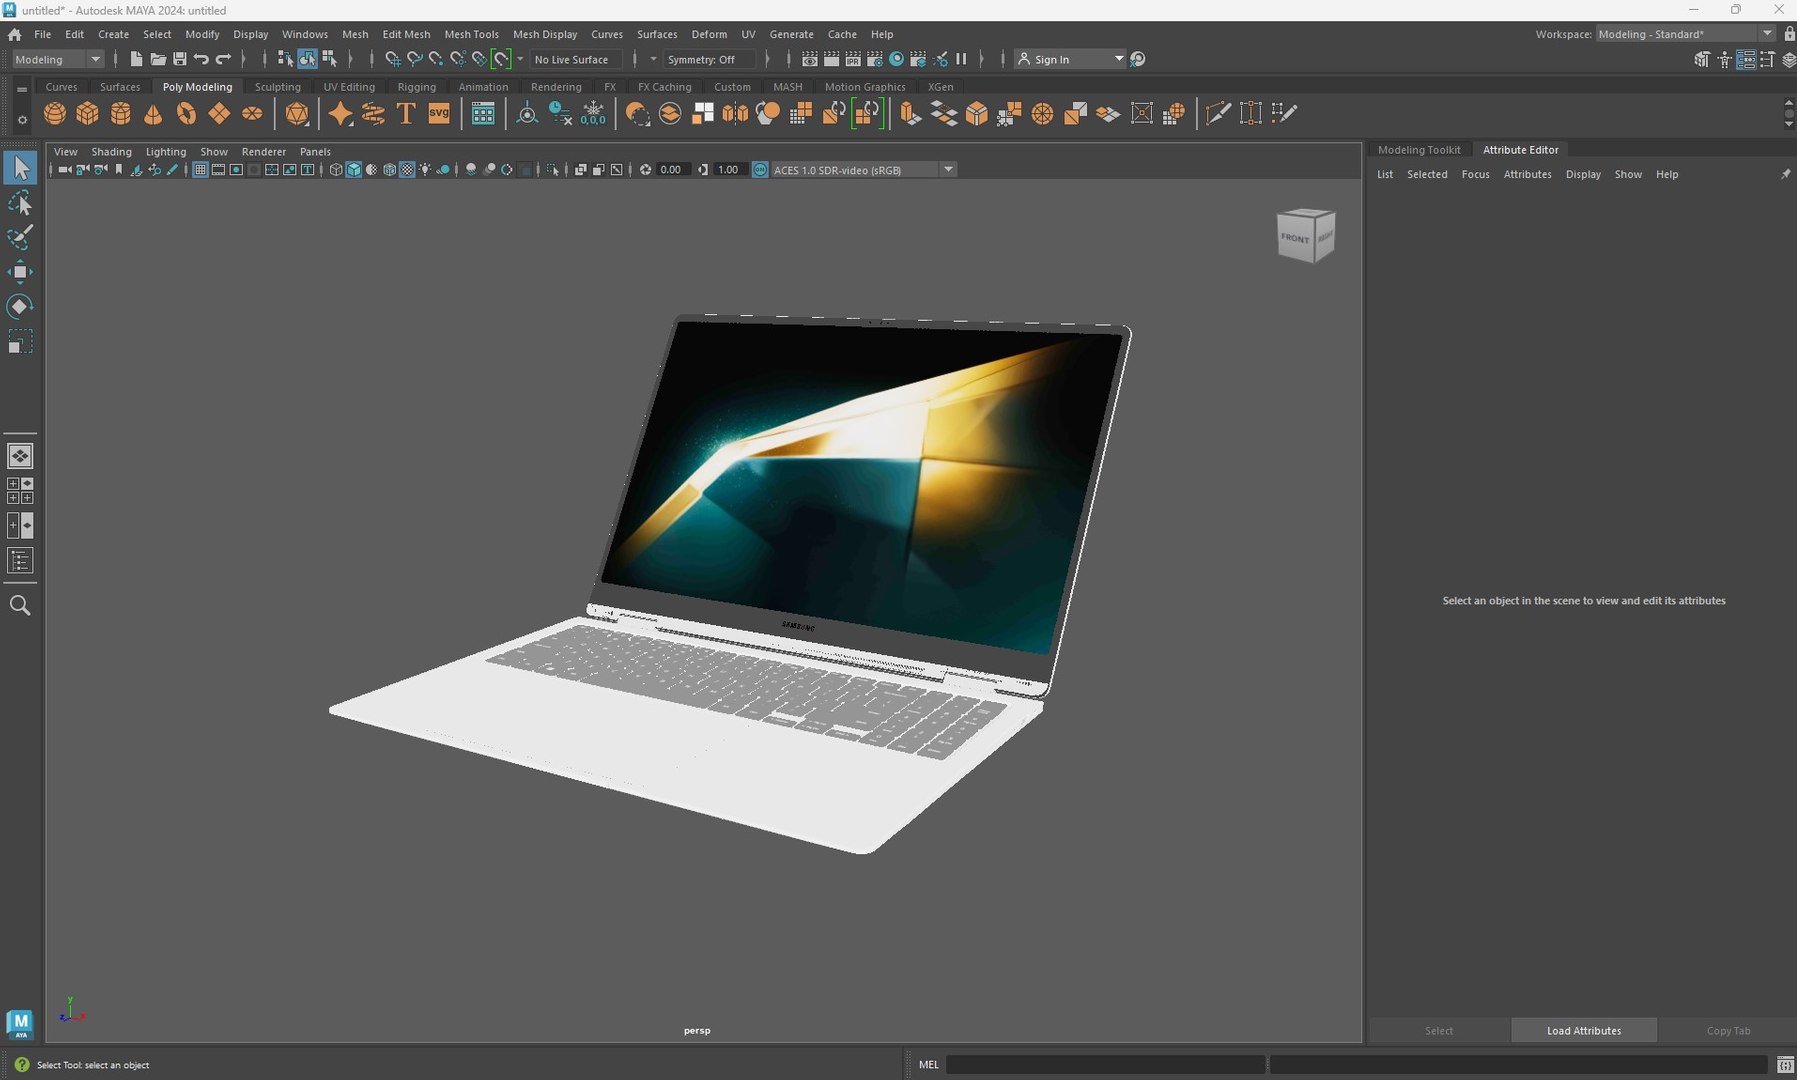This screenshot has height=1080, width=1797.
Task: Toggle Use All Lights in viewport
Action: (x=425, y=170)
